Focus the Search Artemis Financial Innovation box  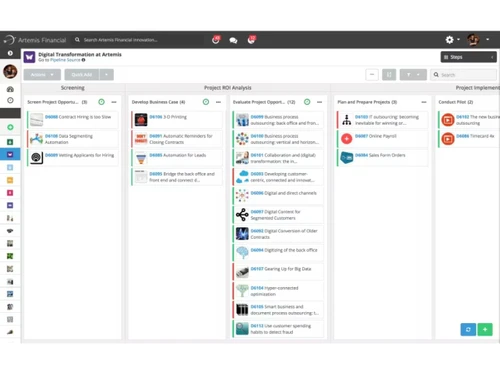[x=138, y=40]
